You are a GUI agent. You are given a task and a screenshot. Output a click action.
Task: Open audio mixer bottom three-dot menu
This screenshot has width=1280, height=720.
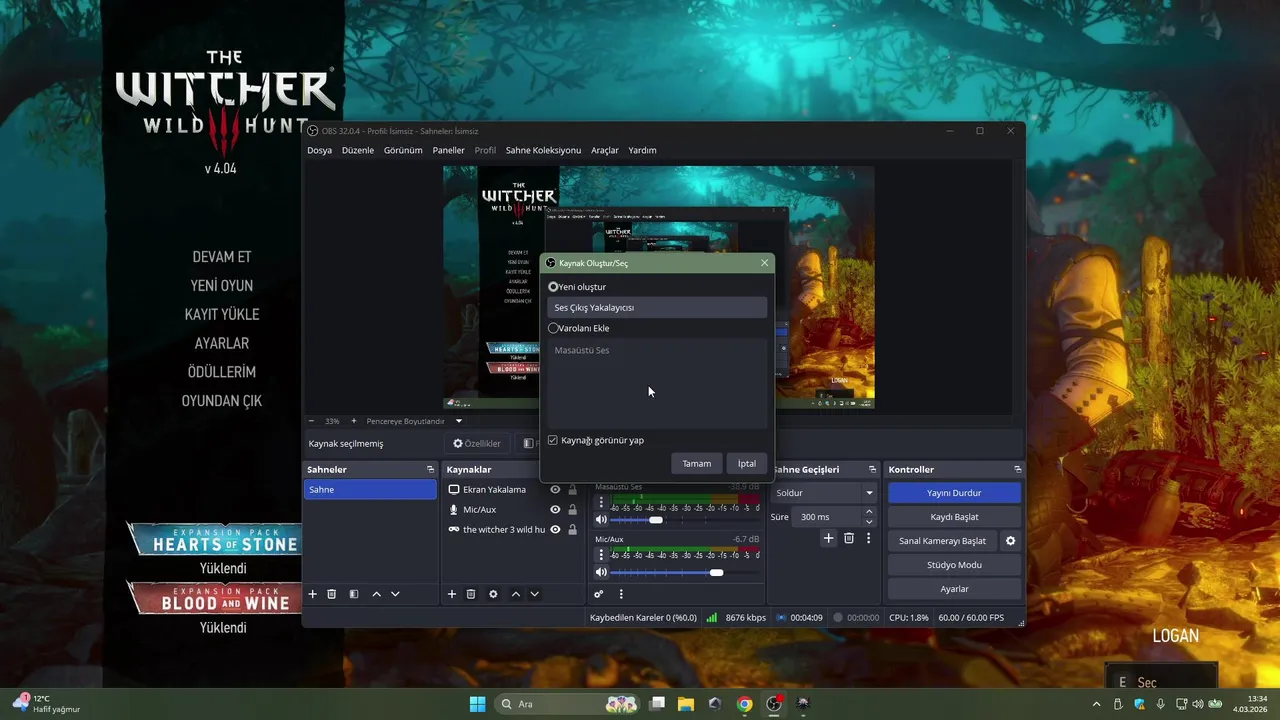(621, 594)
